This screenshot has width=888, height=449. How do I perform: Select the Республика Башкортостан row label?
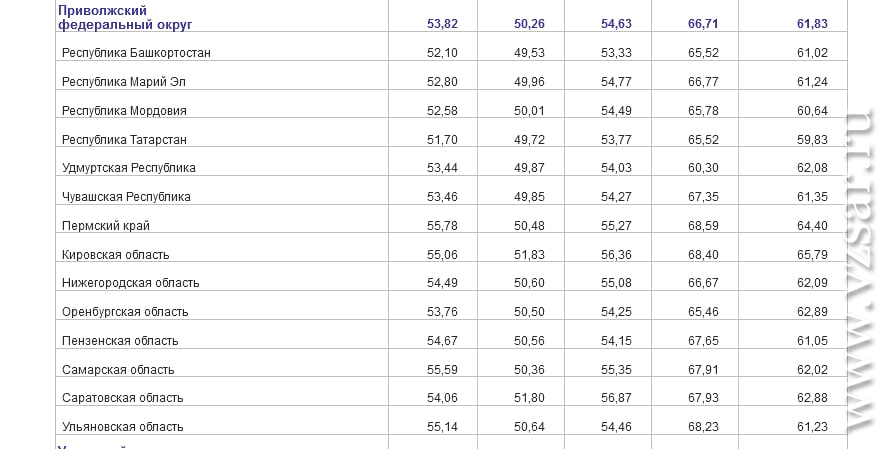[136, 53]
